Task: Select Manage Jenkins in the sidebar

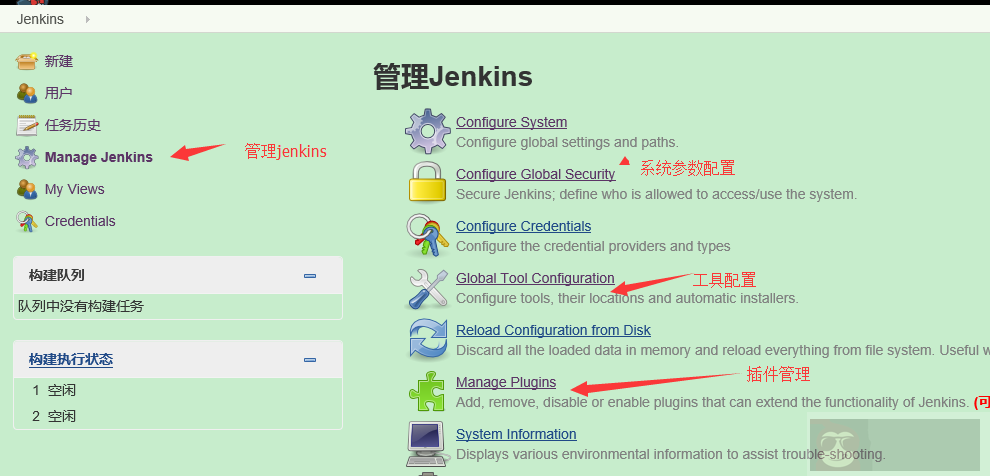Action: 98,157
